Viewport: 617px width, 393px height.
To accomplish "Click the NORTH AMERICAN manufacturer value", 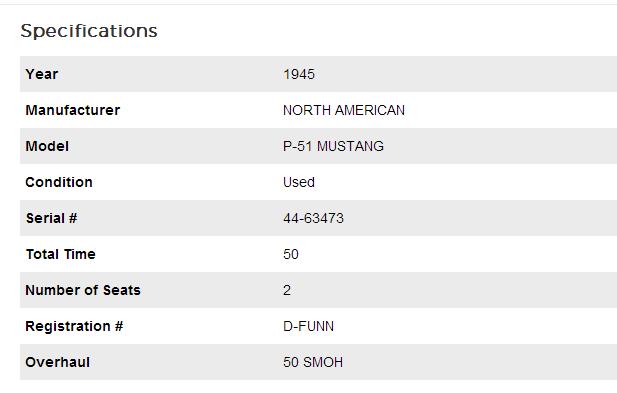I will pos(344,110).
